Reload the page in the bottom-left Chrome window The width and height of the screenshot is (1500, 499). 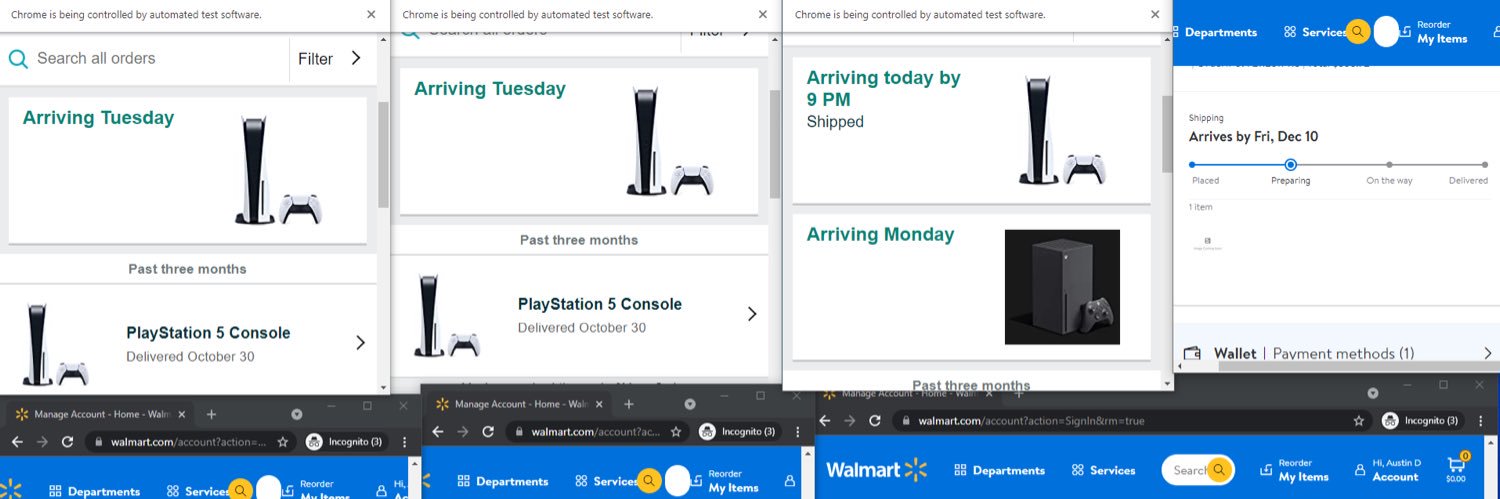click(67, 441)
